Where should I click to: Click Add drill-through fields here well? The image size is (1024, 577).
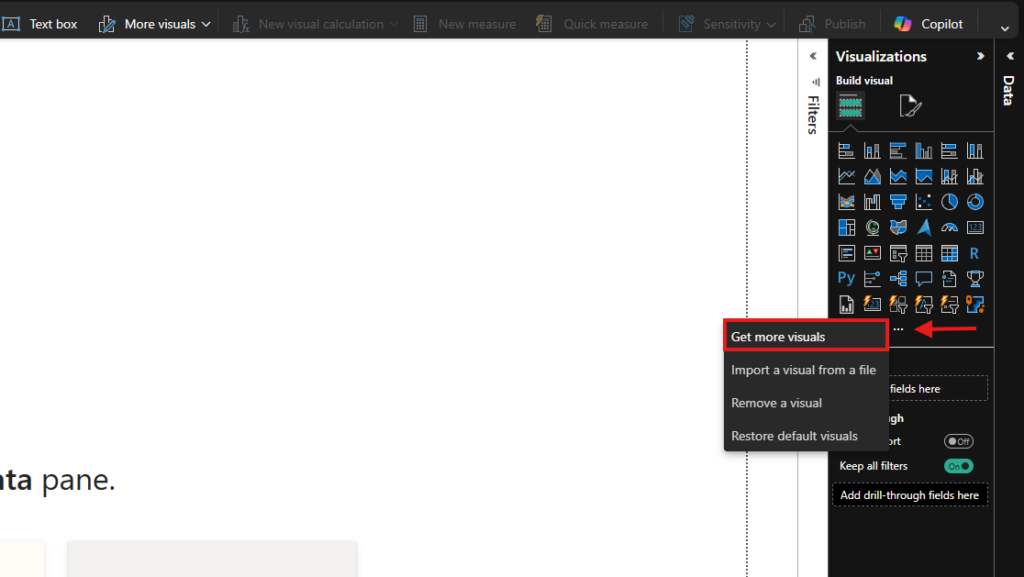(x=910, y=495)
